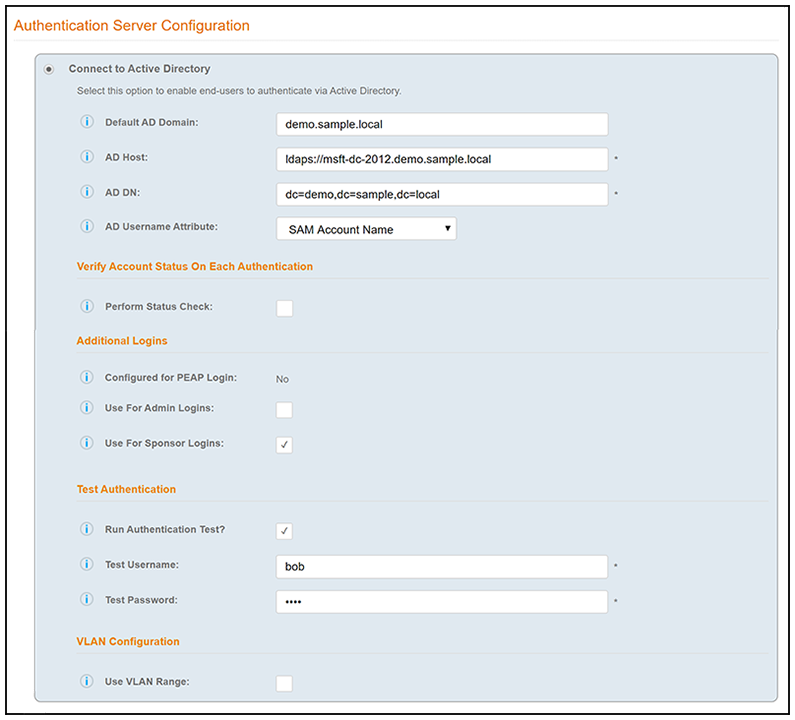Uncheck Use For Sponsor Logins checkbox

click(x=284, y=445)
